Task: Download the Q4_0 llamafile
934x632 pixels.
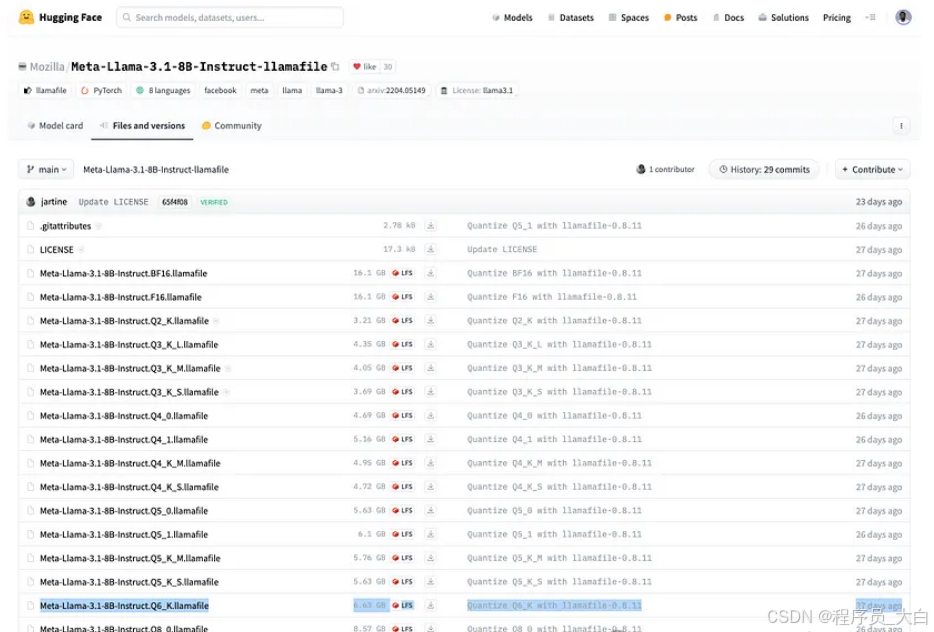Action: click(x=430, y=416)
